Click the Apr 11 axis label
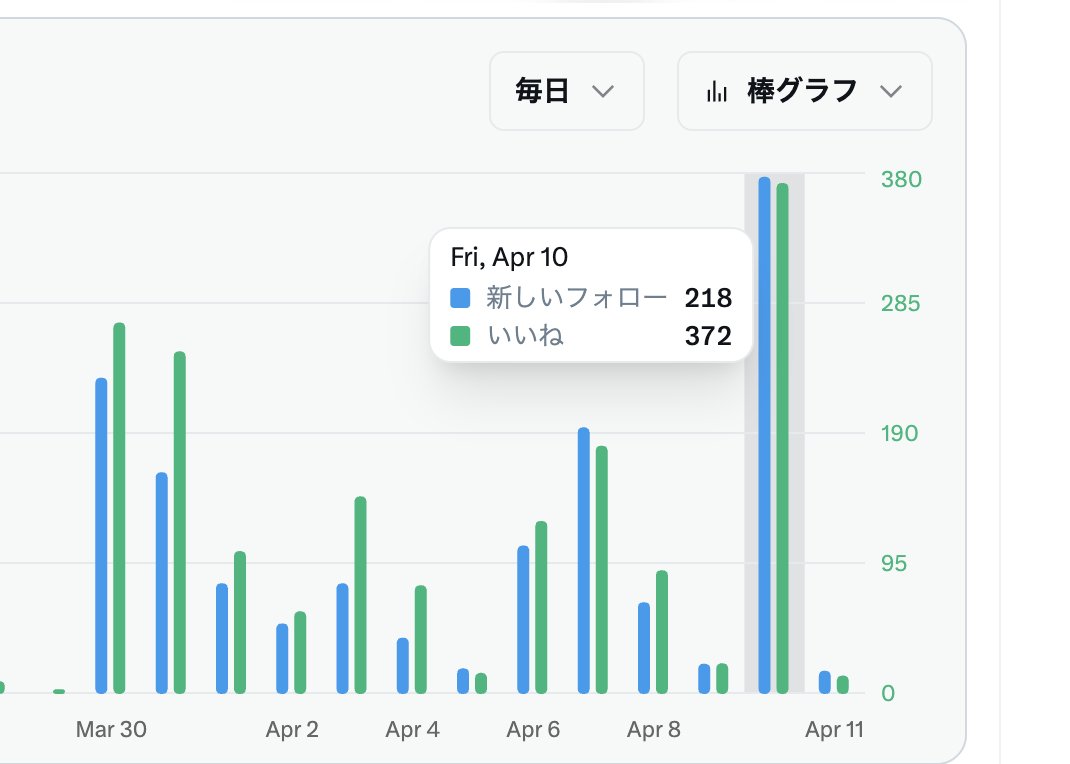 [834, 729]
